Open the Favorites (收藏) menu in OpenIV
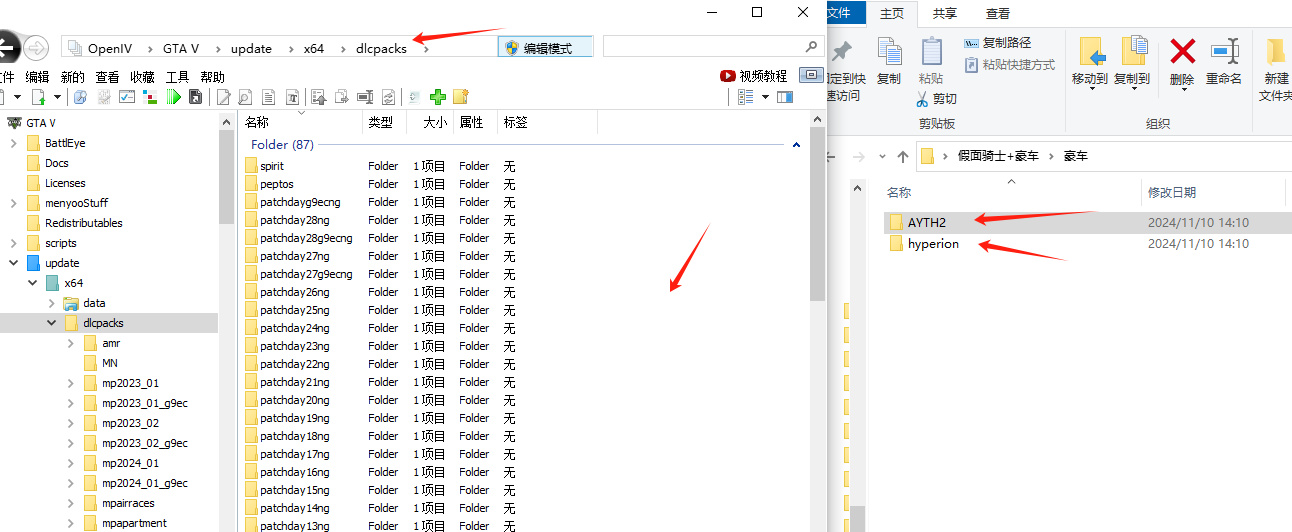 tap(142, 77)
